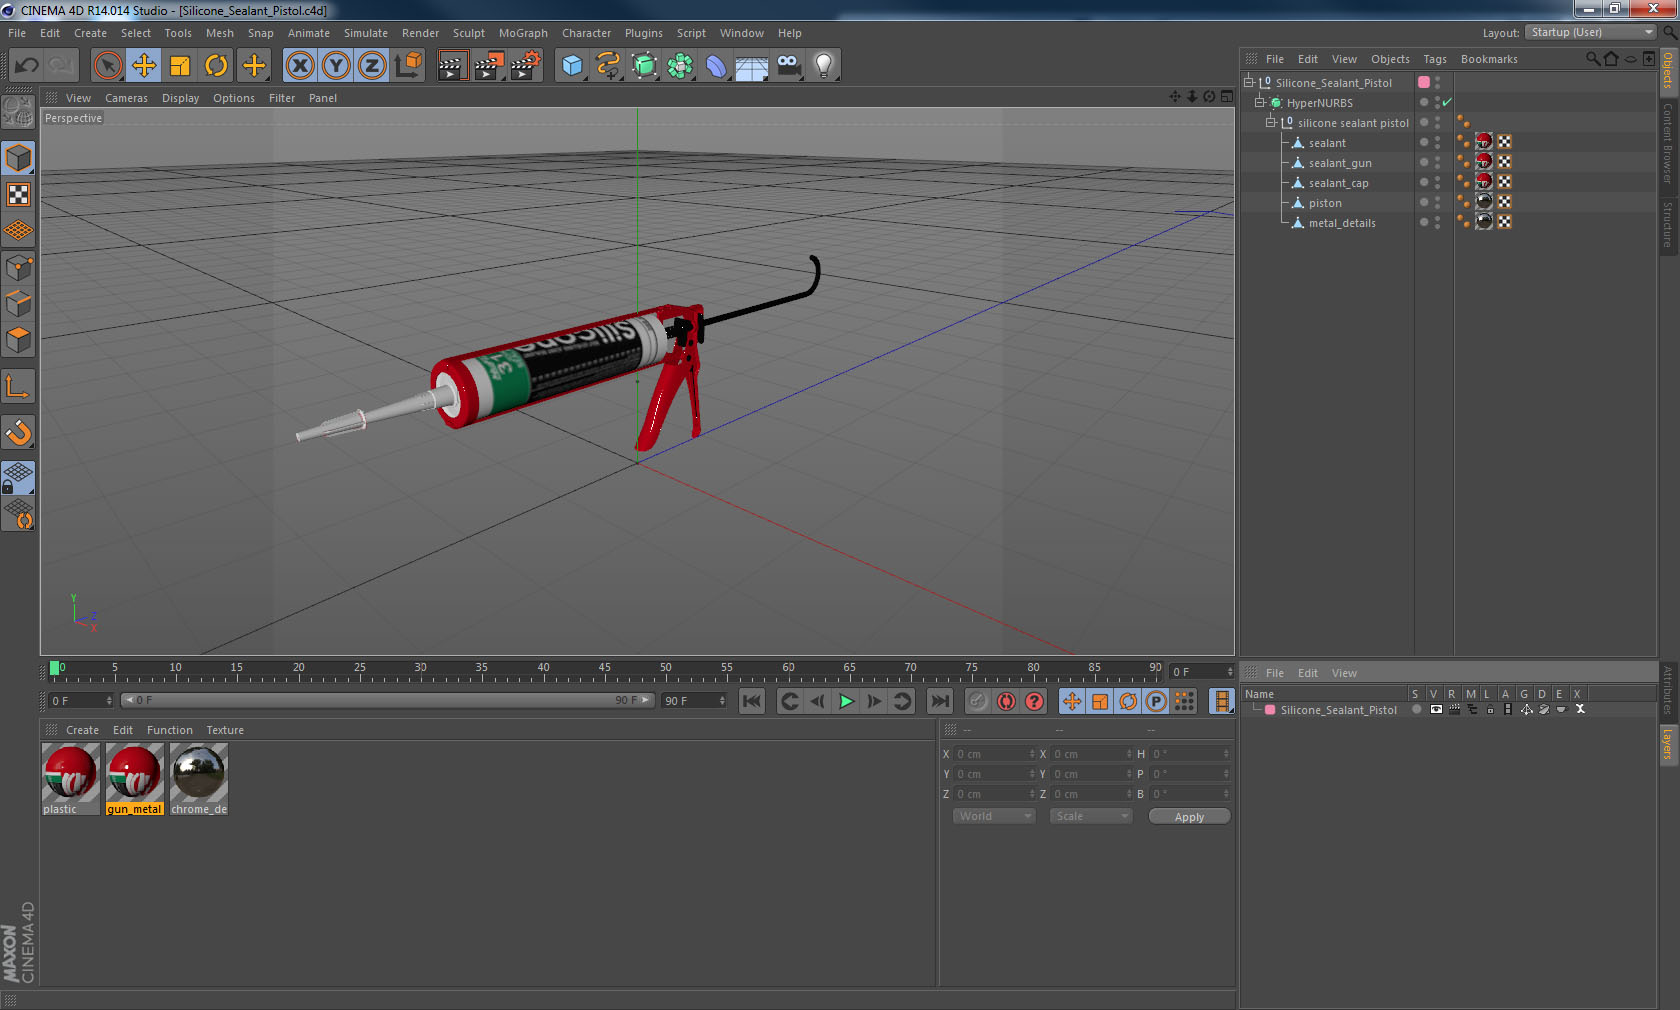Image resolution: width=1680 pixels, height=1010 pixels.
Task: Click the Enable Axis icon
Action: (x=18, y=386)
